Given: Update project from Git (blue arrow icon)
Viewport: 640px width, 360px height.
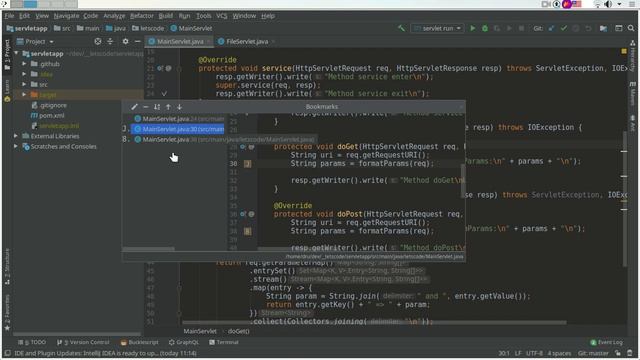Looking at the screenshot, I should click(551, 28).
